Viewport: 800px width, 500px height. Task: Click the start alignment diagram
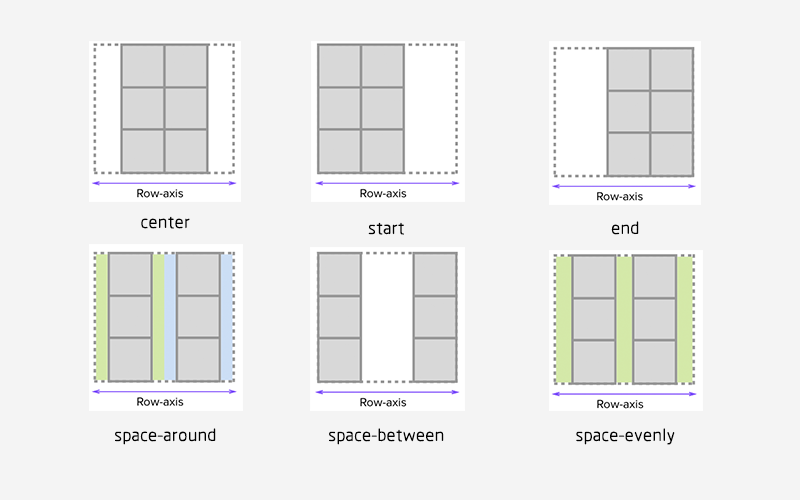pyautogui.click(x=388, y=121)
